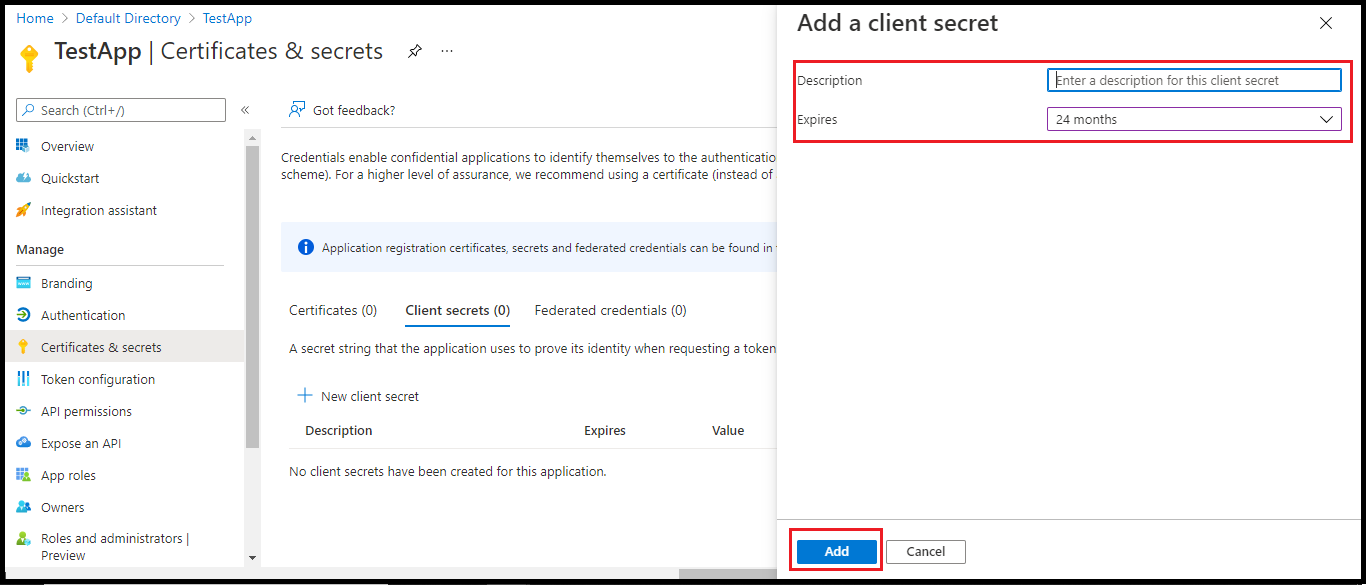Click the plus icon for New client secret
Screen dimensions: 1366x585
(x=305, y=396)
